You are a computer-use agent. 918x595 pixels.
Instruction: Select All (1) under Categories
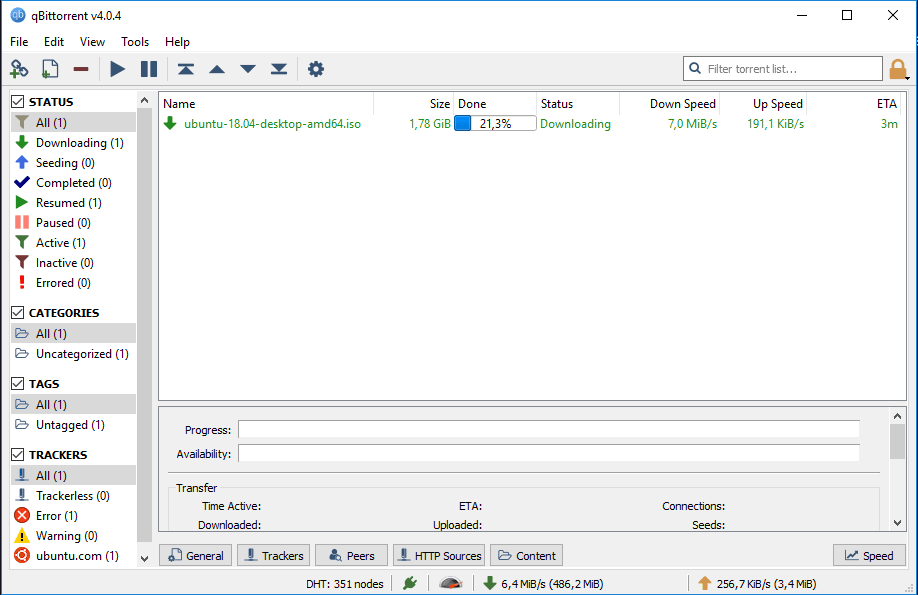coord(73,333)
